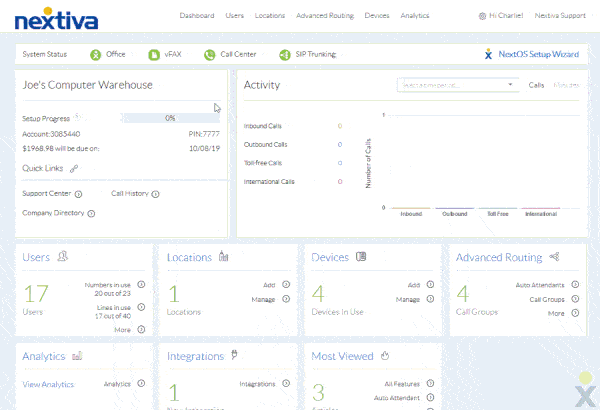
Task: Click the Office status icon
Action: [x=95, y=55]
